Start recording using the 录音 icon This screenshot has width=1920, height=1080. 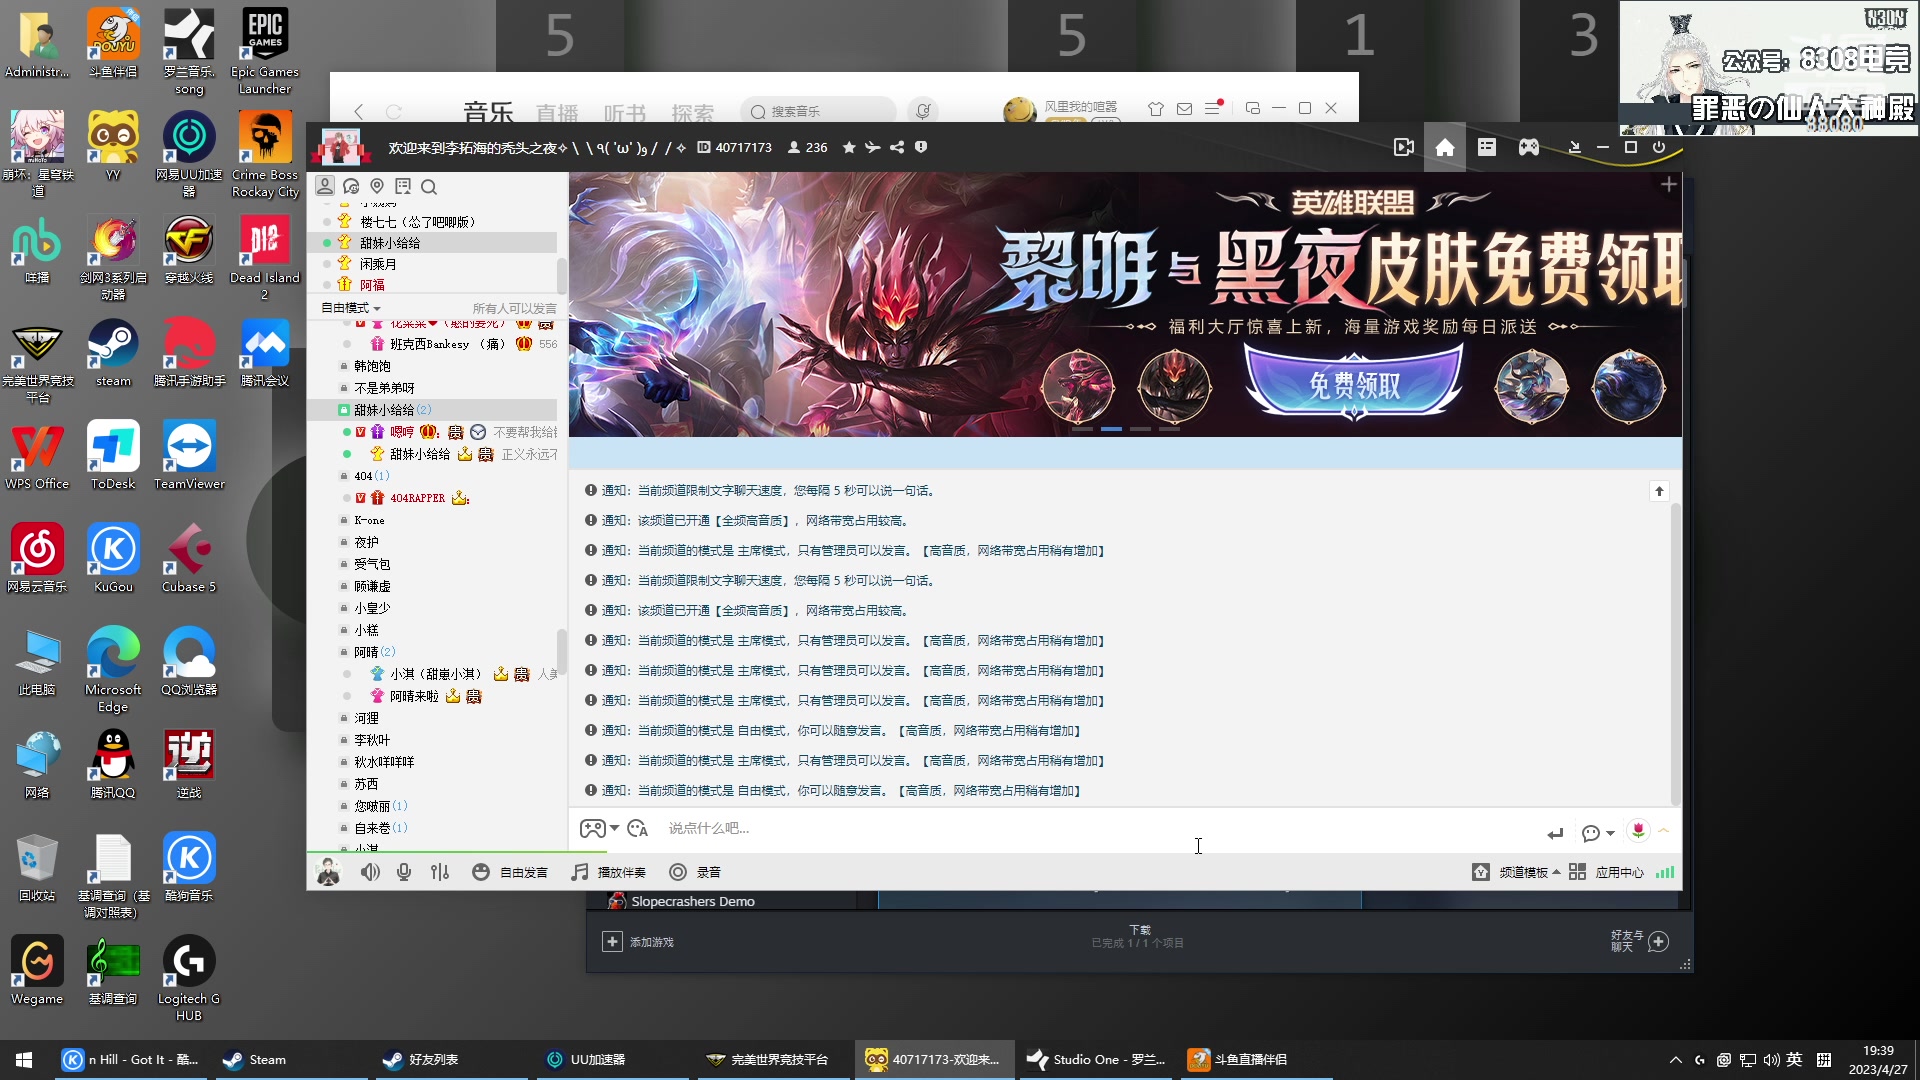click(678, 872)
